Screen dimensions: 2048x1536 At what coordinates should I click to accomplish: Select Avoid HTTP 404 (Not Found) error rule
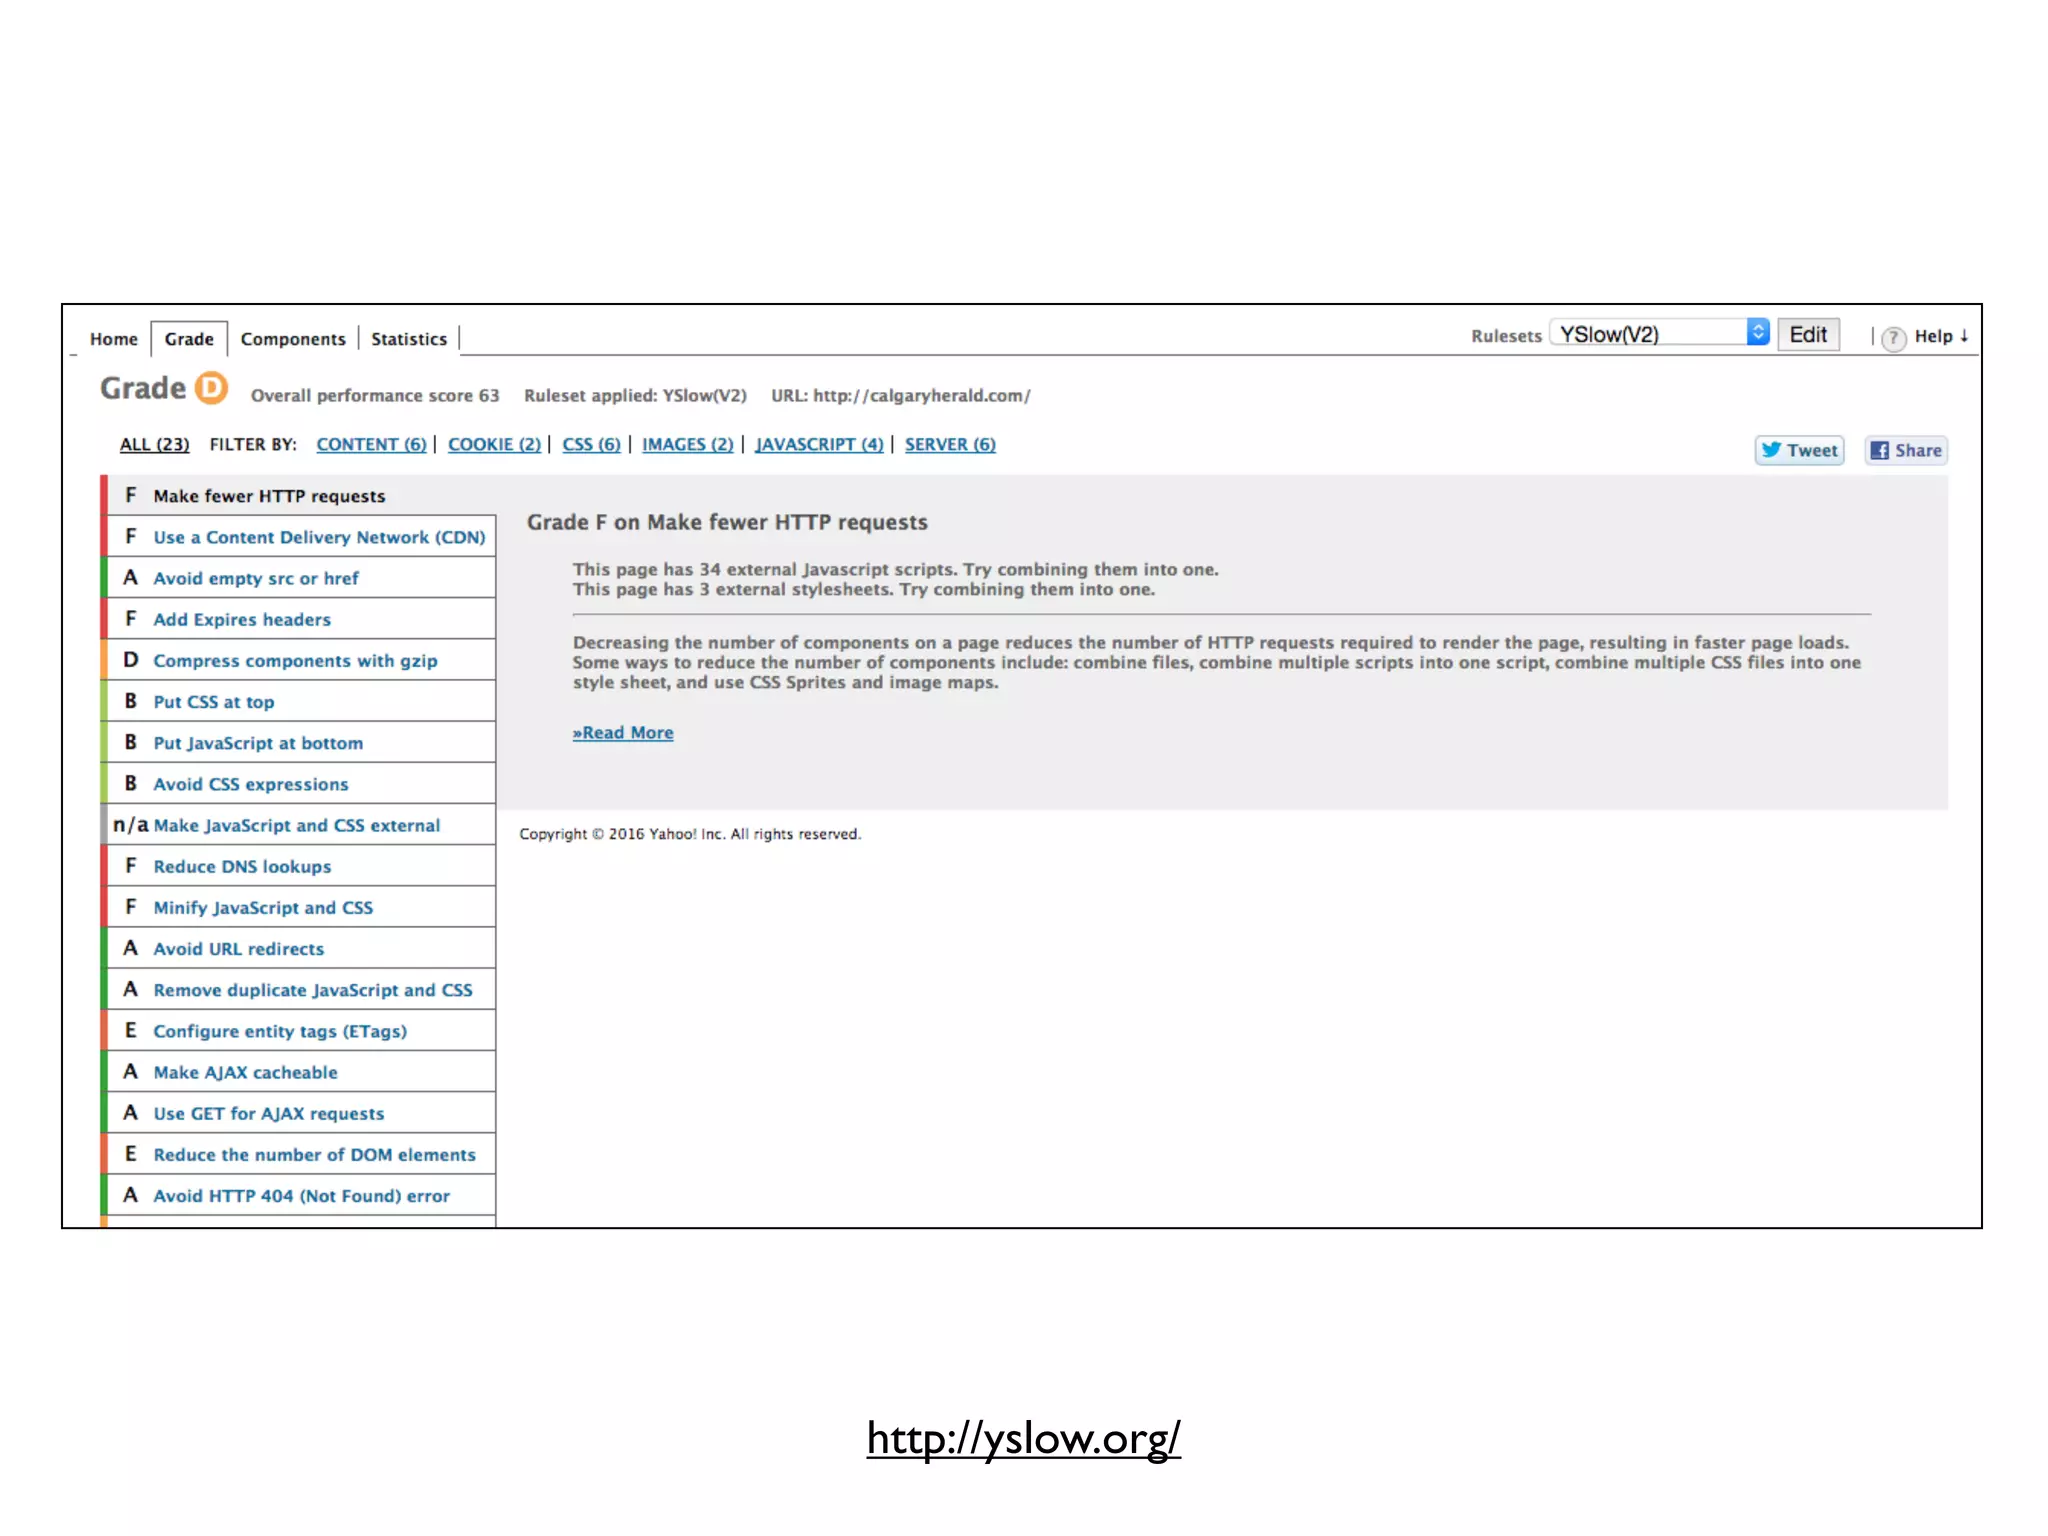pos(300,1195)
